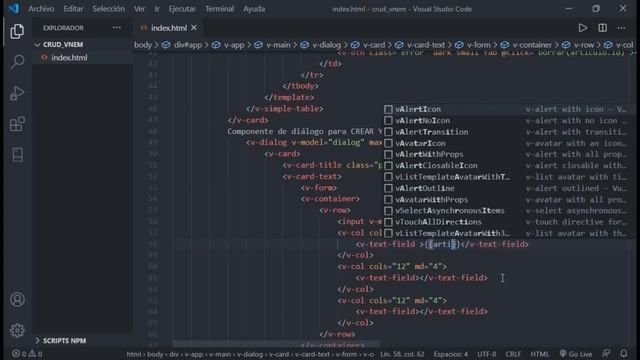Split the editor to the right

pyautogui.click(x=602, y=28)
